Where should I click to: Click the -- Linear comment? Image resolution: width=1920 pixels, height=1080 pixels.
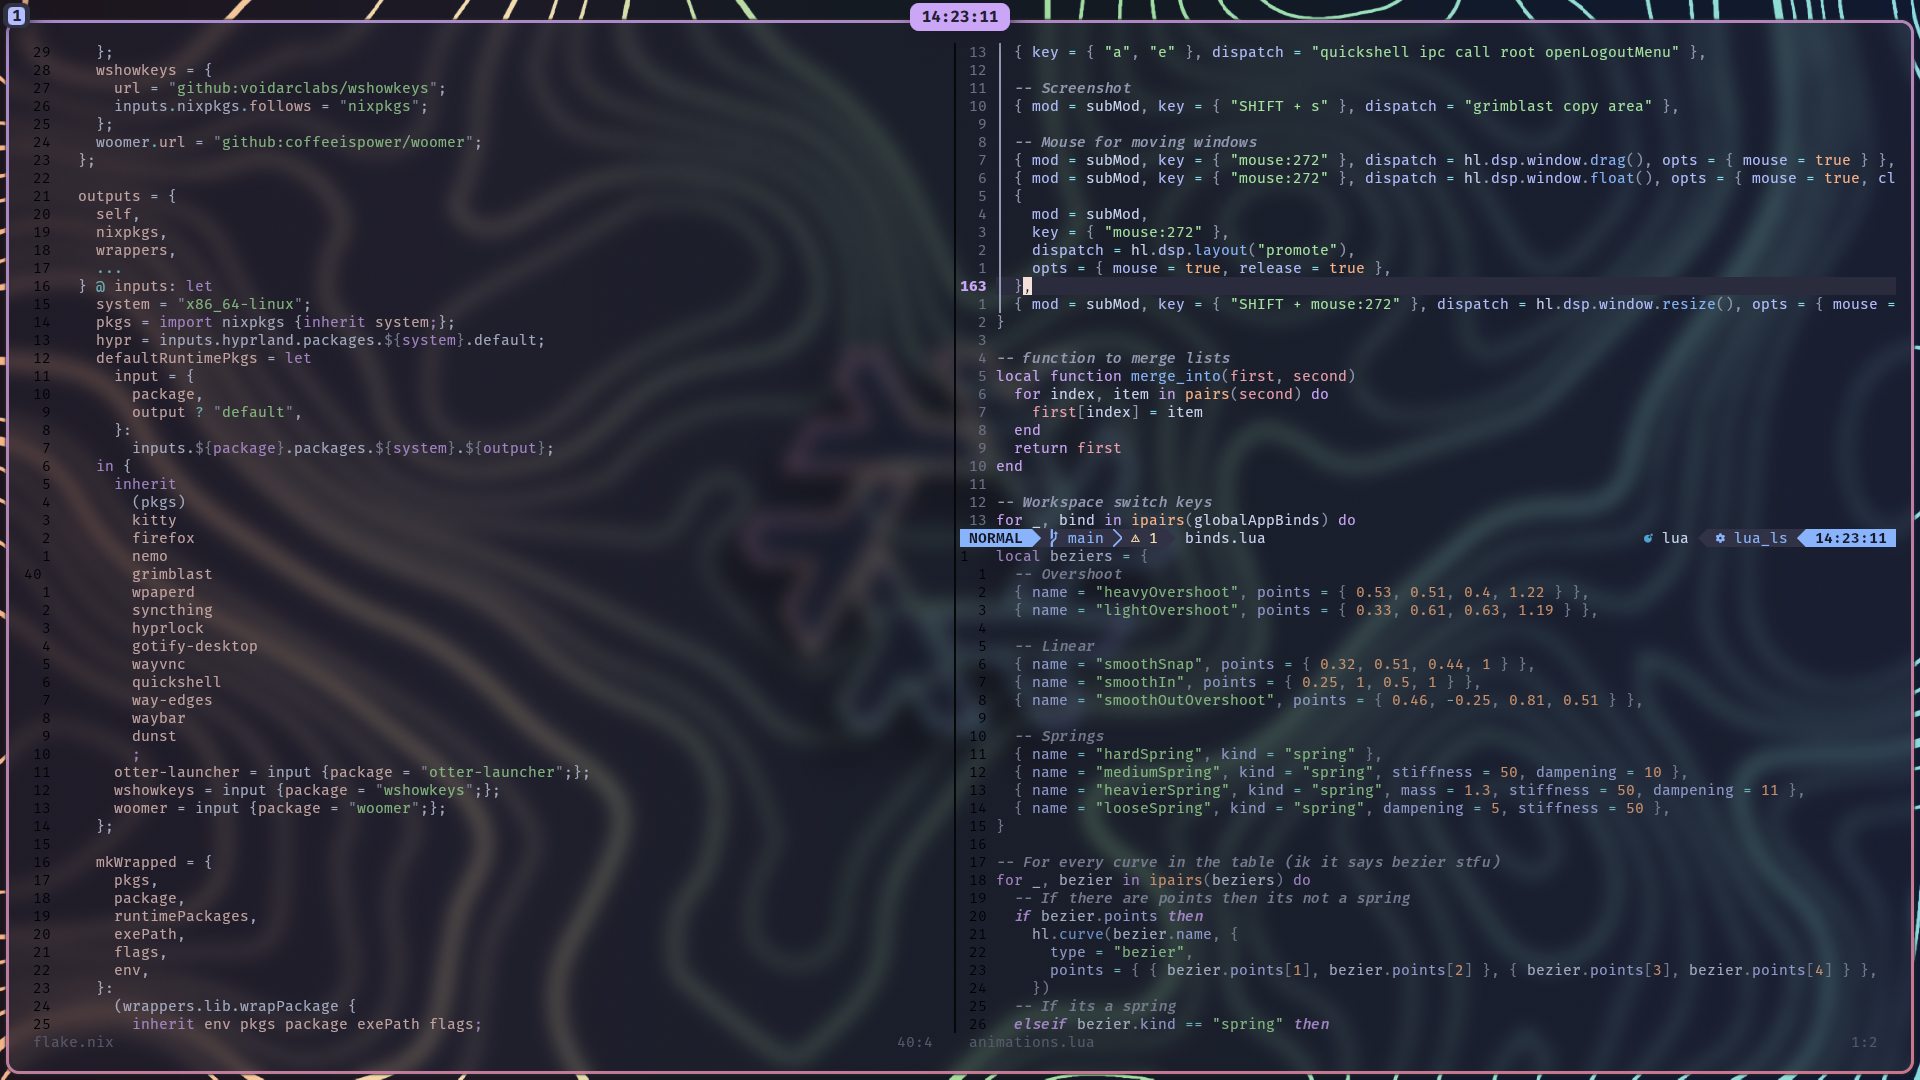coord(1054,646)
